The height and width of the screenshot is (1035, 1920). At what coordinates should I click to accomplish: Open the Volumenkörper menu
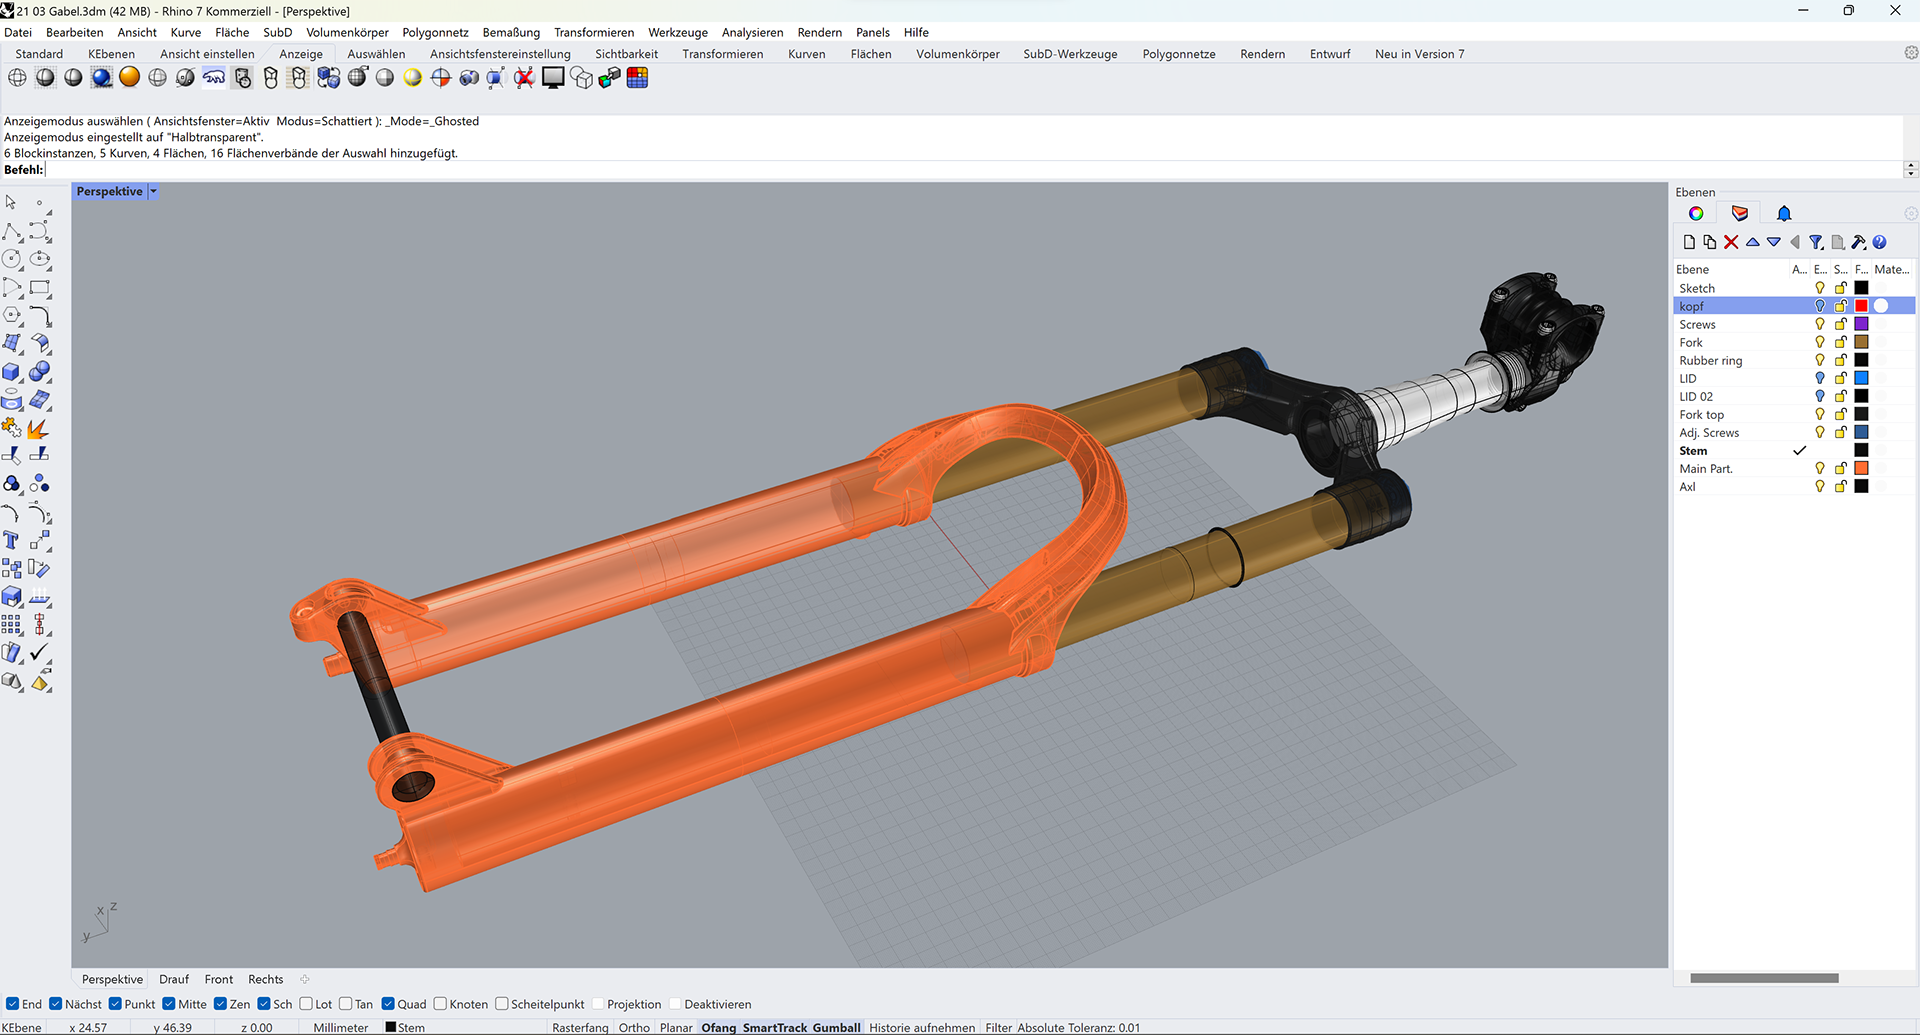coord(347,32)
